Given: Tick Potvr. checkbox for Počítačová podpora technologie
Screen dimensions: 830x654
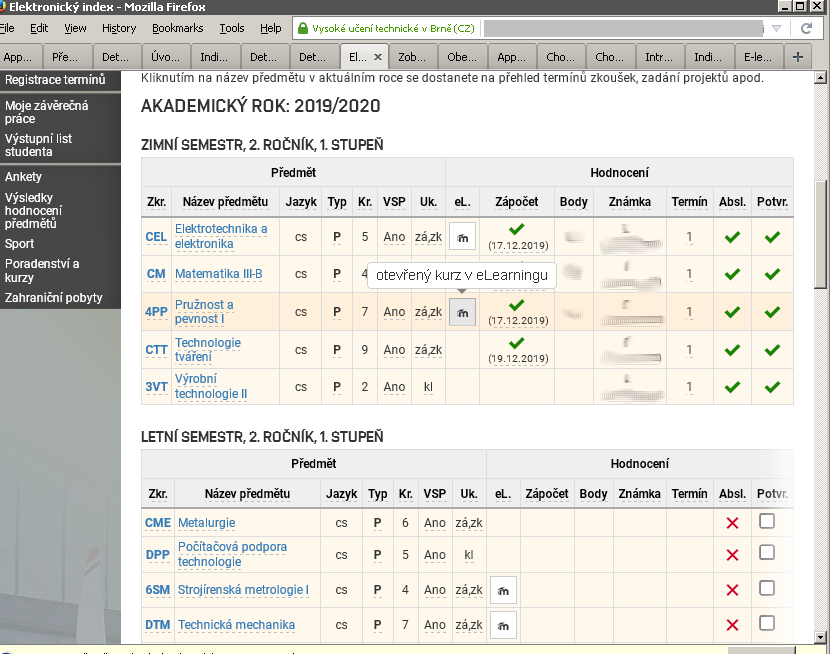Looking at the screenshot, I should (766, 552).
